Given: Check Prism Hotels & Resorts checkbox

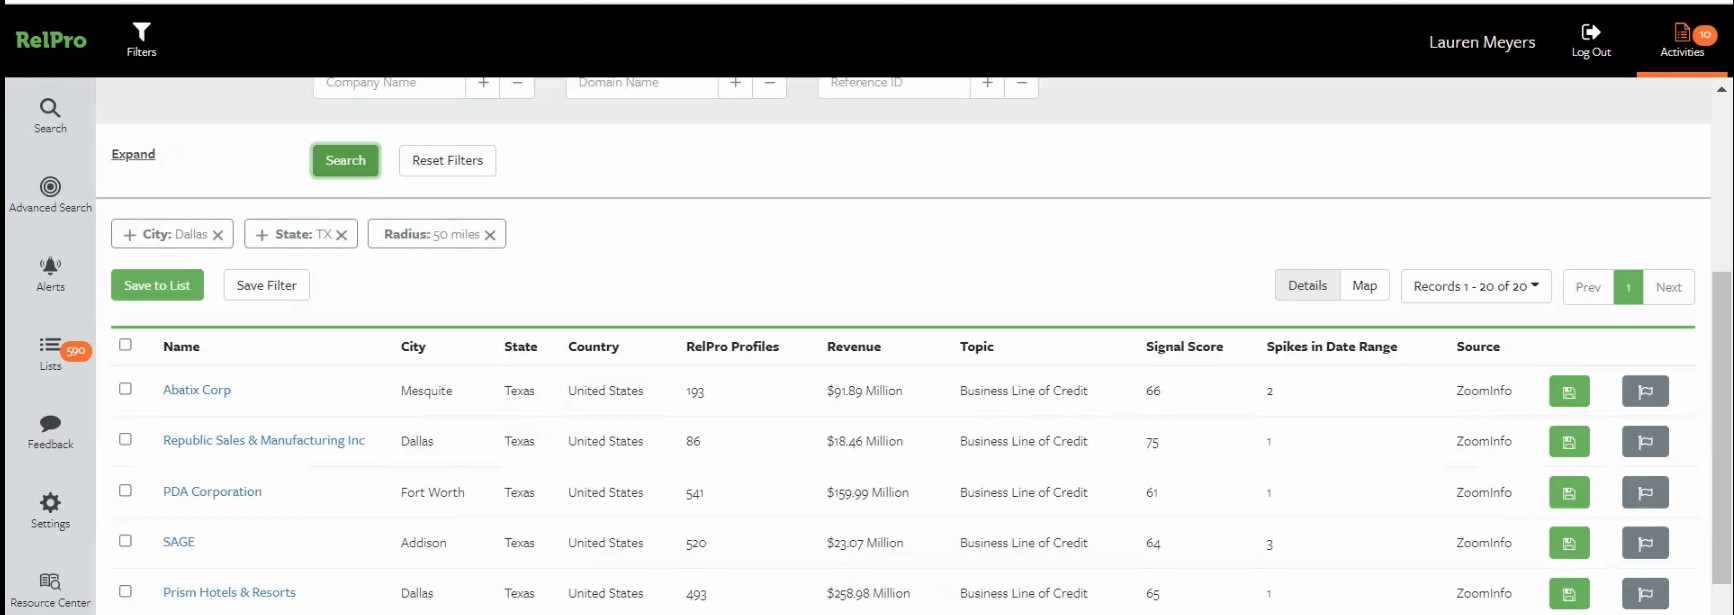Looking at the screenshot, I should 125,591.
